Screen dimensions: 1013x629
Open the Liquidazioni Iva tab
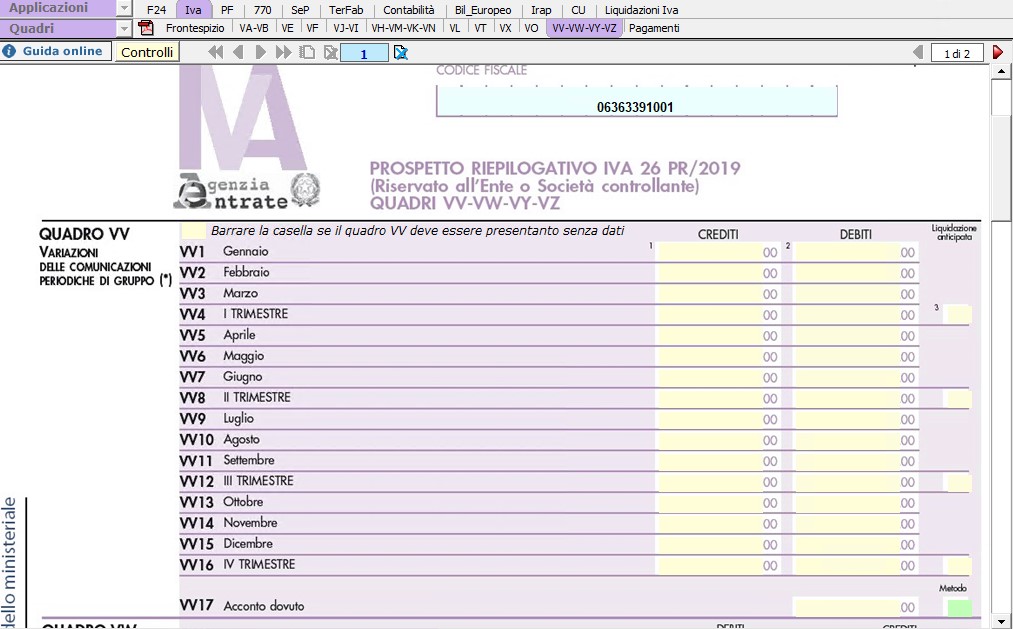[642, 10]
